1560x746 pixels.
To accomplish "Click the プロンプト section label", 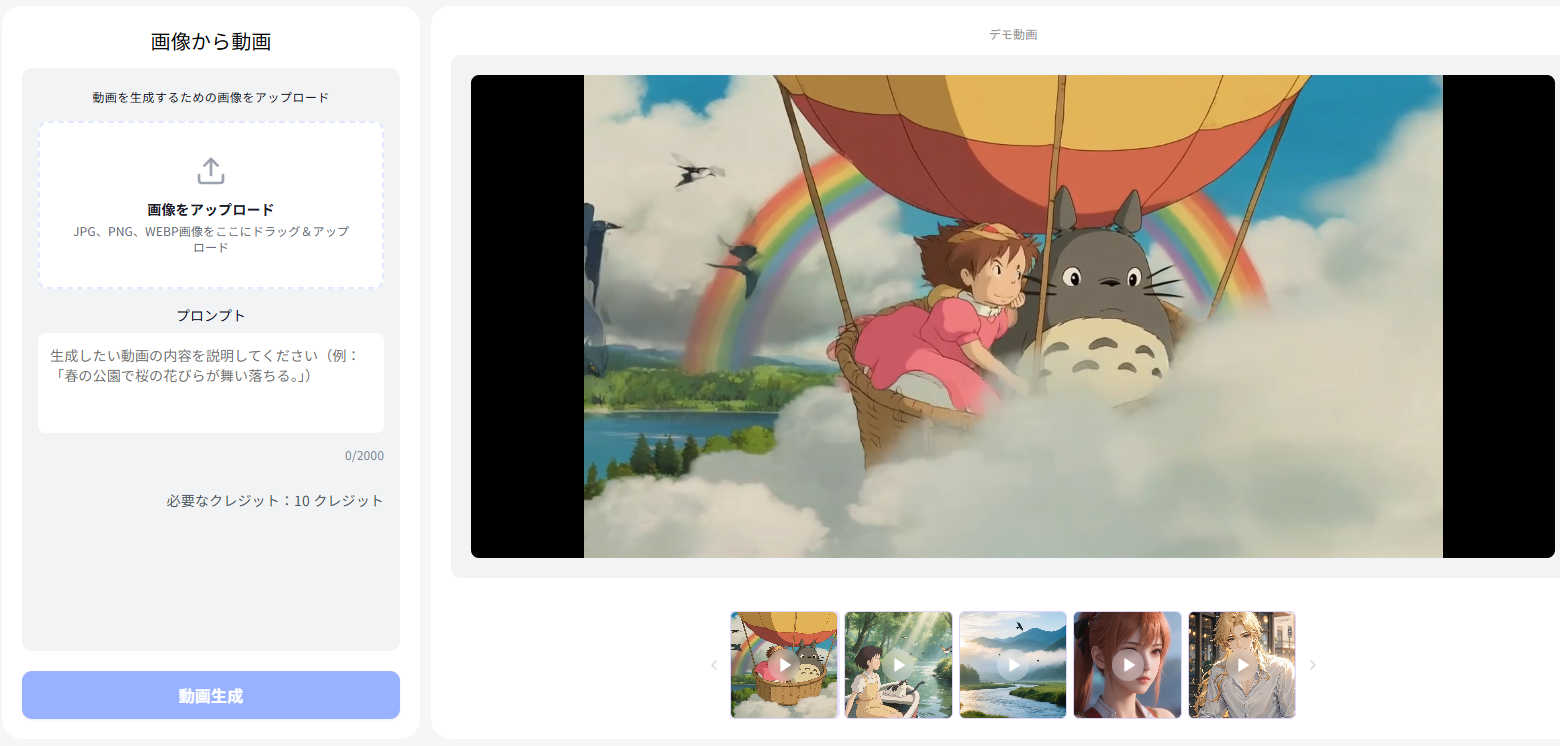I will pos(211,316).
